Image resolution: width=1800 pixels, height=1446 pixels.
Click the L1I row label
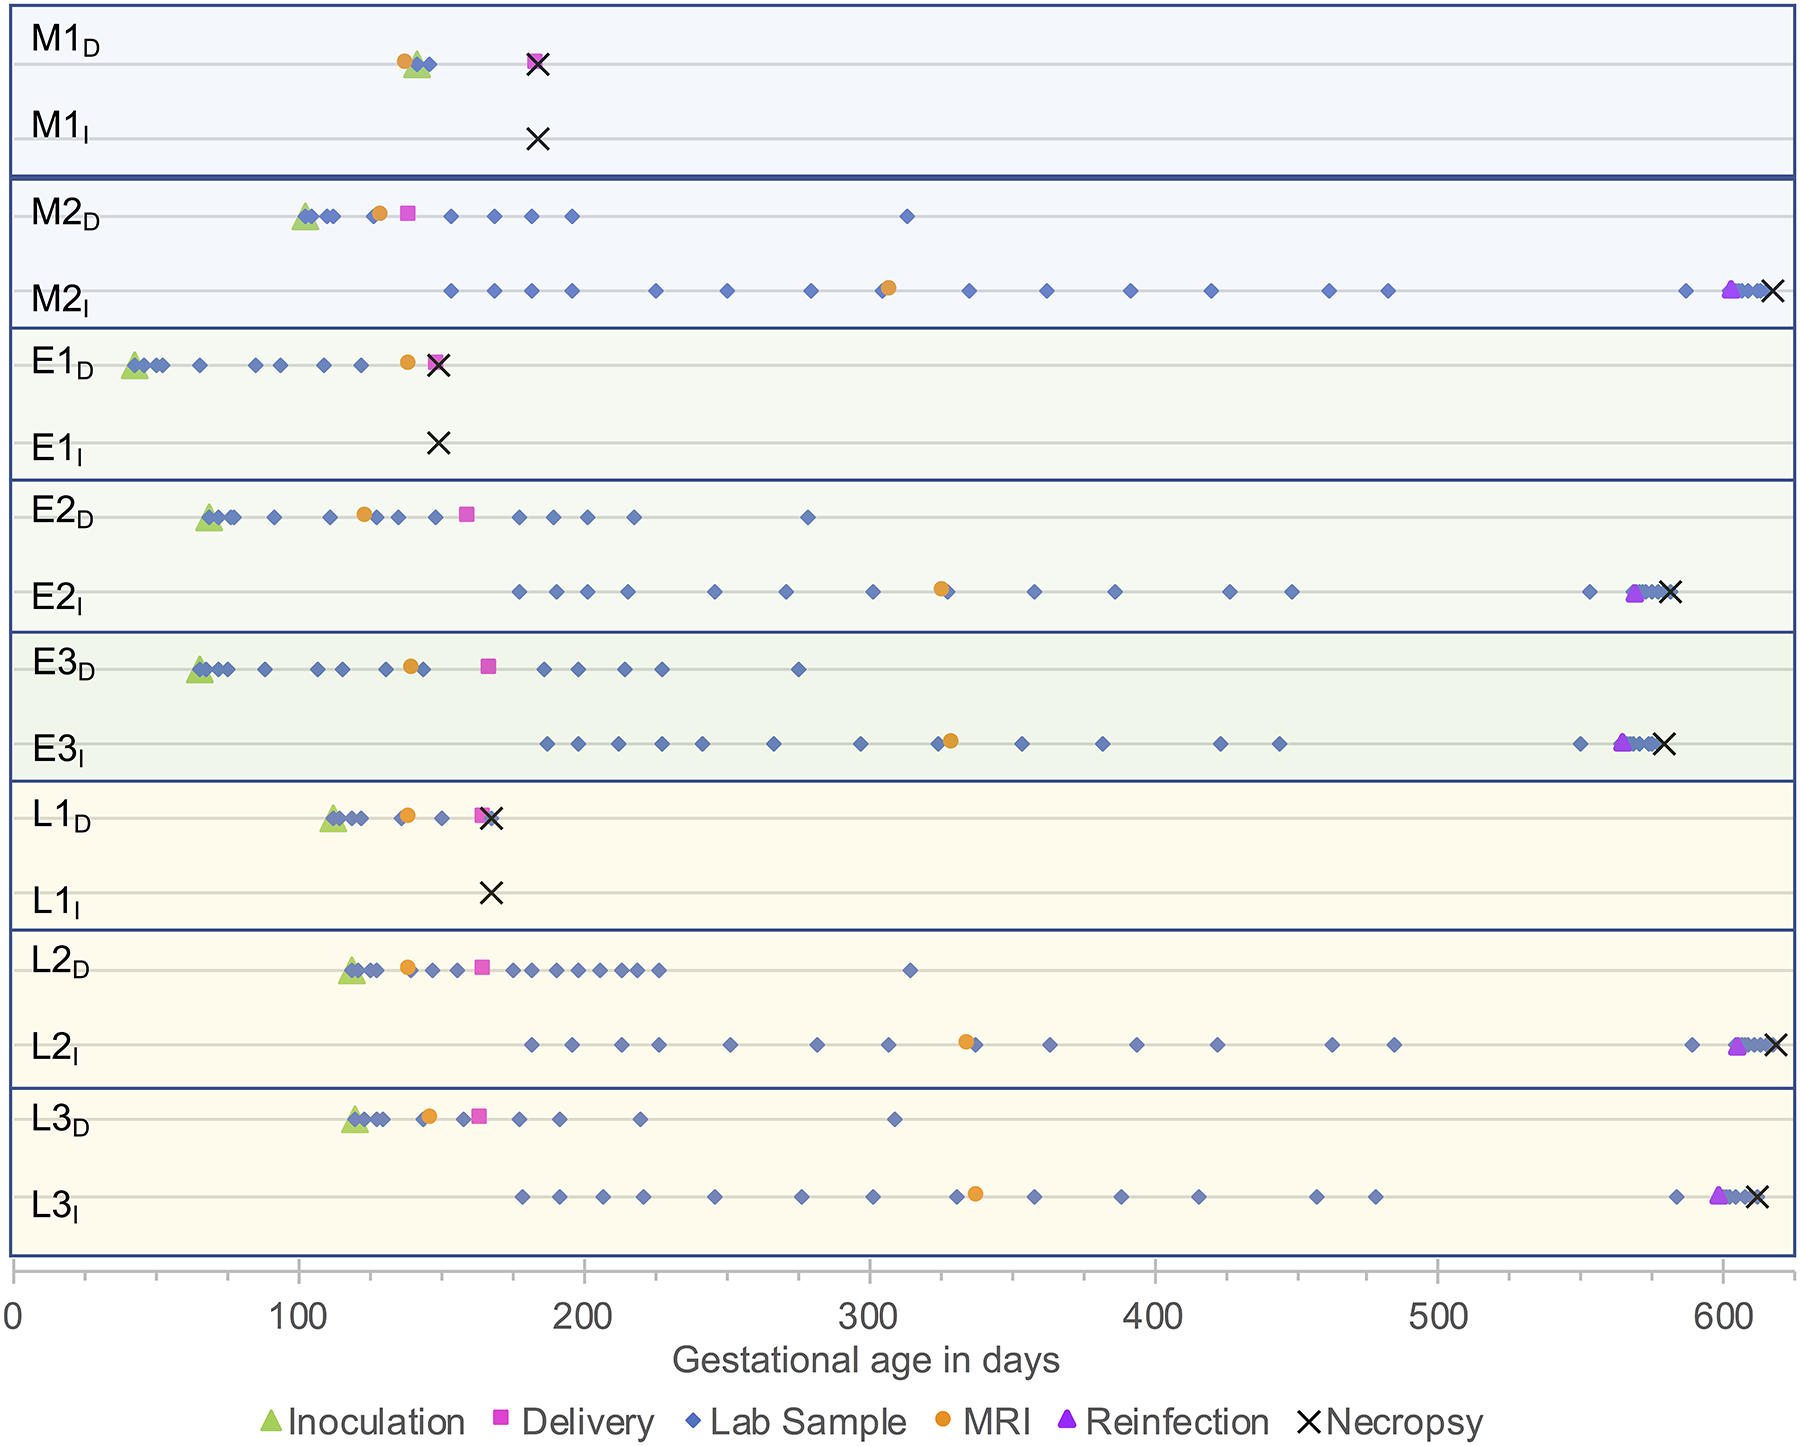(56, 901)
